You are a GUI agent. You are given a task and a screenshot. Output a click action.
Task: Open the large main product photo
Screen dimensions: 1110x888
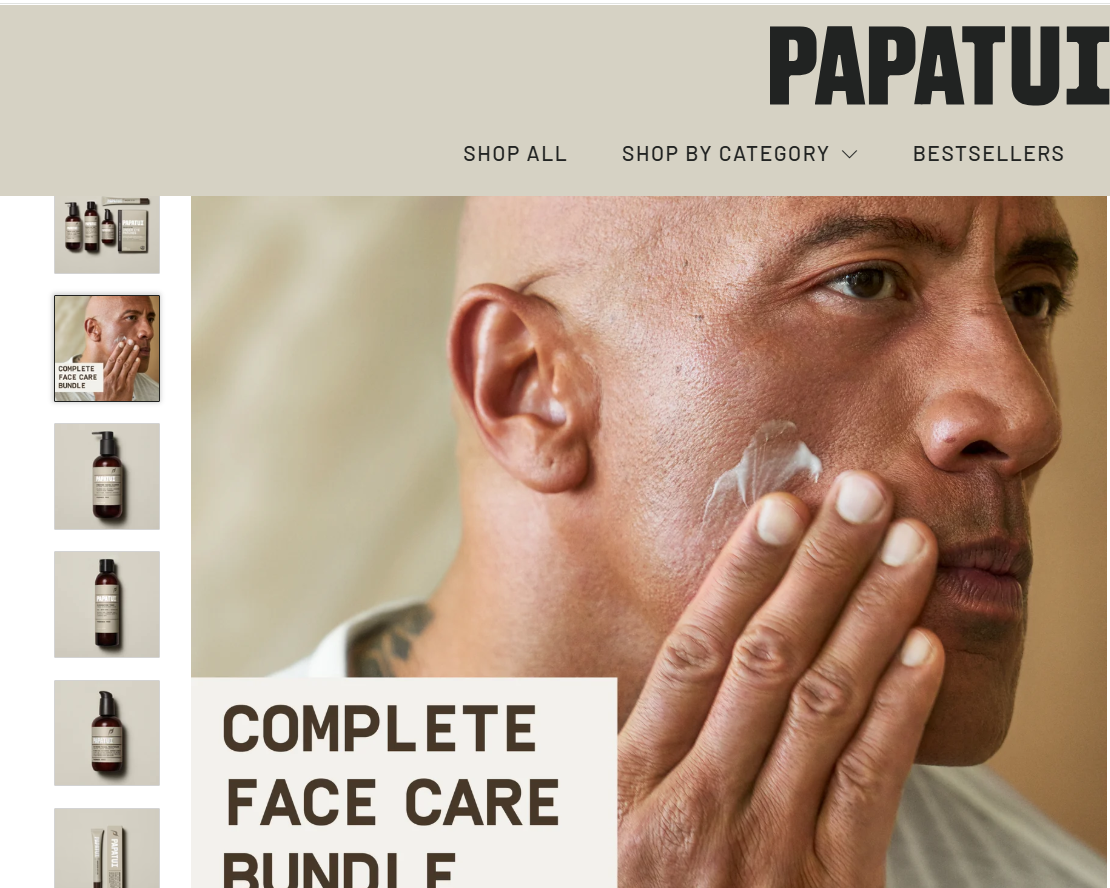649,542
